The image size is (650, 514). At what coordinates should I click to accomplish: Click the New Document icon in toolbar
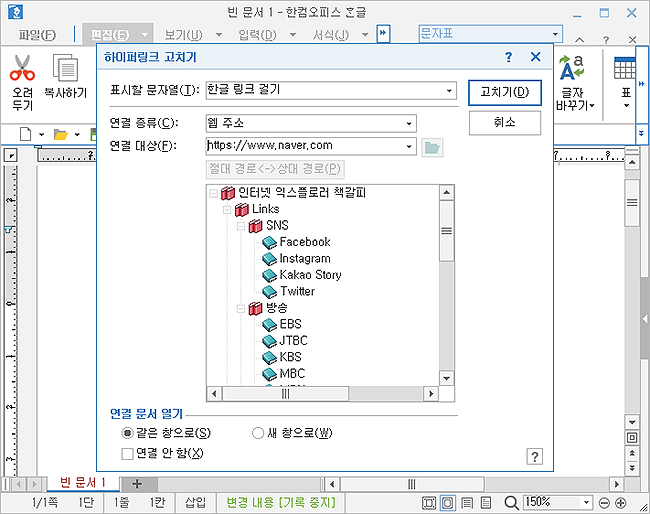[x=26, y=134]
